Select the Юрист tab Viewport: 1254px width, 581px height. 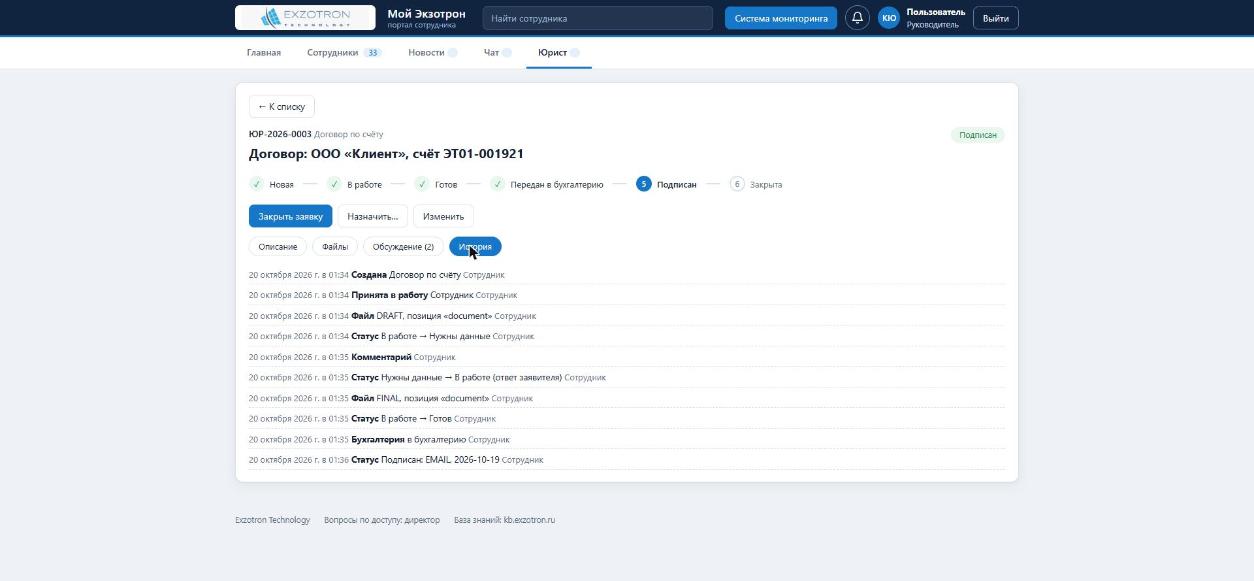coord(559,52)
